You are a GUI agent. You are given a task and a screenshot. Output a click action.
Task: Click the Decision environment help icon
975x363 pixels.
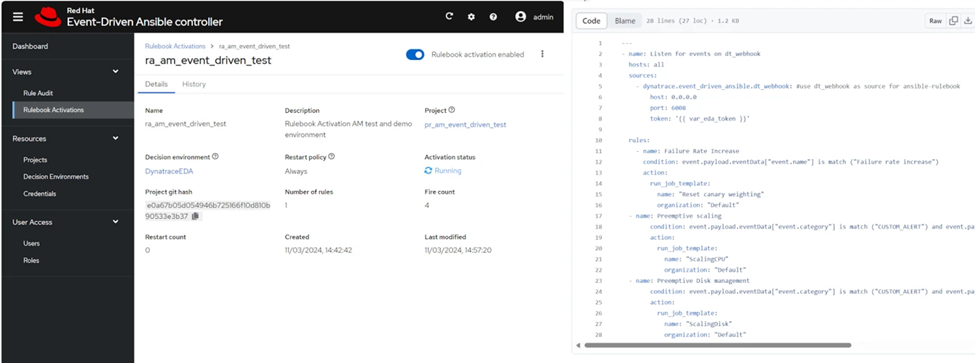point(215,157)
